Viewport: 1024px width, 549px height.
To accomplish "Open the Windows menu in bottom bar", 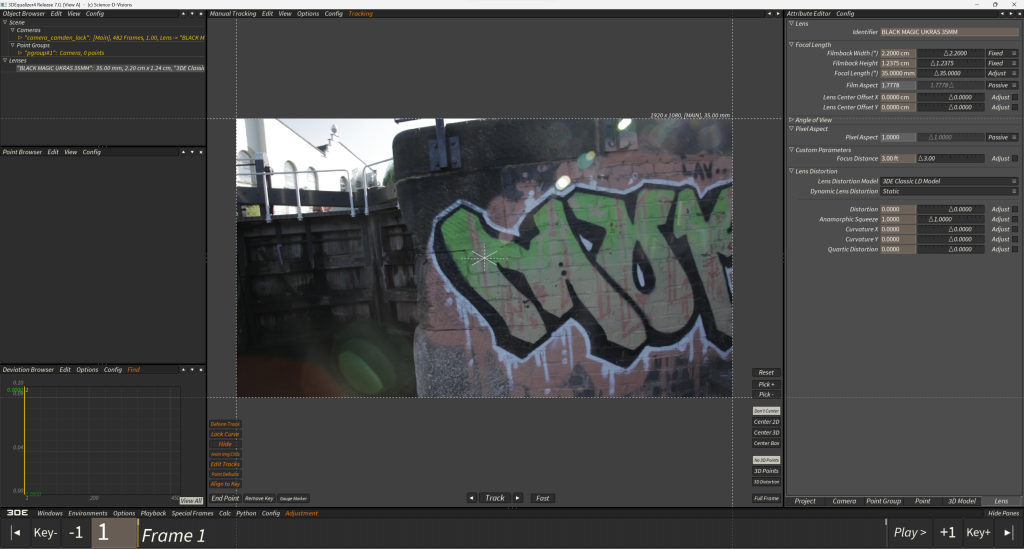I will click(x=50, y=513).
